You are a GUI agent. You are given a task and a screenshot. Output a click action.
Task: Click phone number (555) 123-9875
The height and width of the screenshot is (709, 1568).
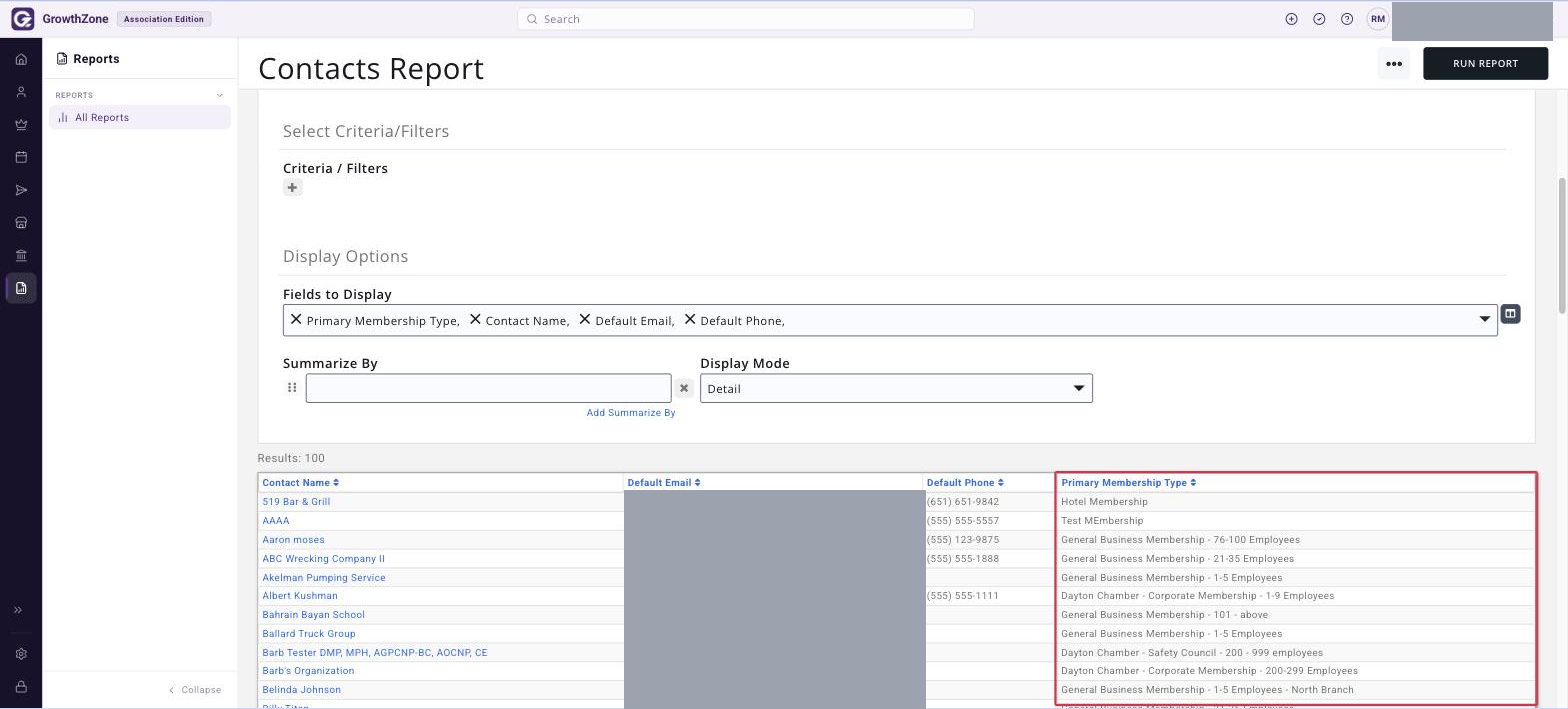tap(963, 540)
